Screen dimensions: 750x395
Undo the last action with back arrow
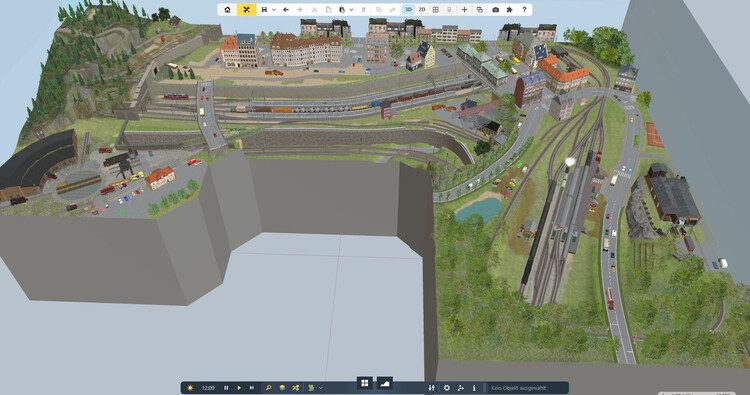(x=286, y=10)
